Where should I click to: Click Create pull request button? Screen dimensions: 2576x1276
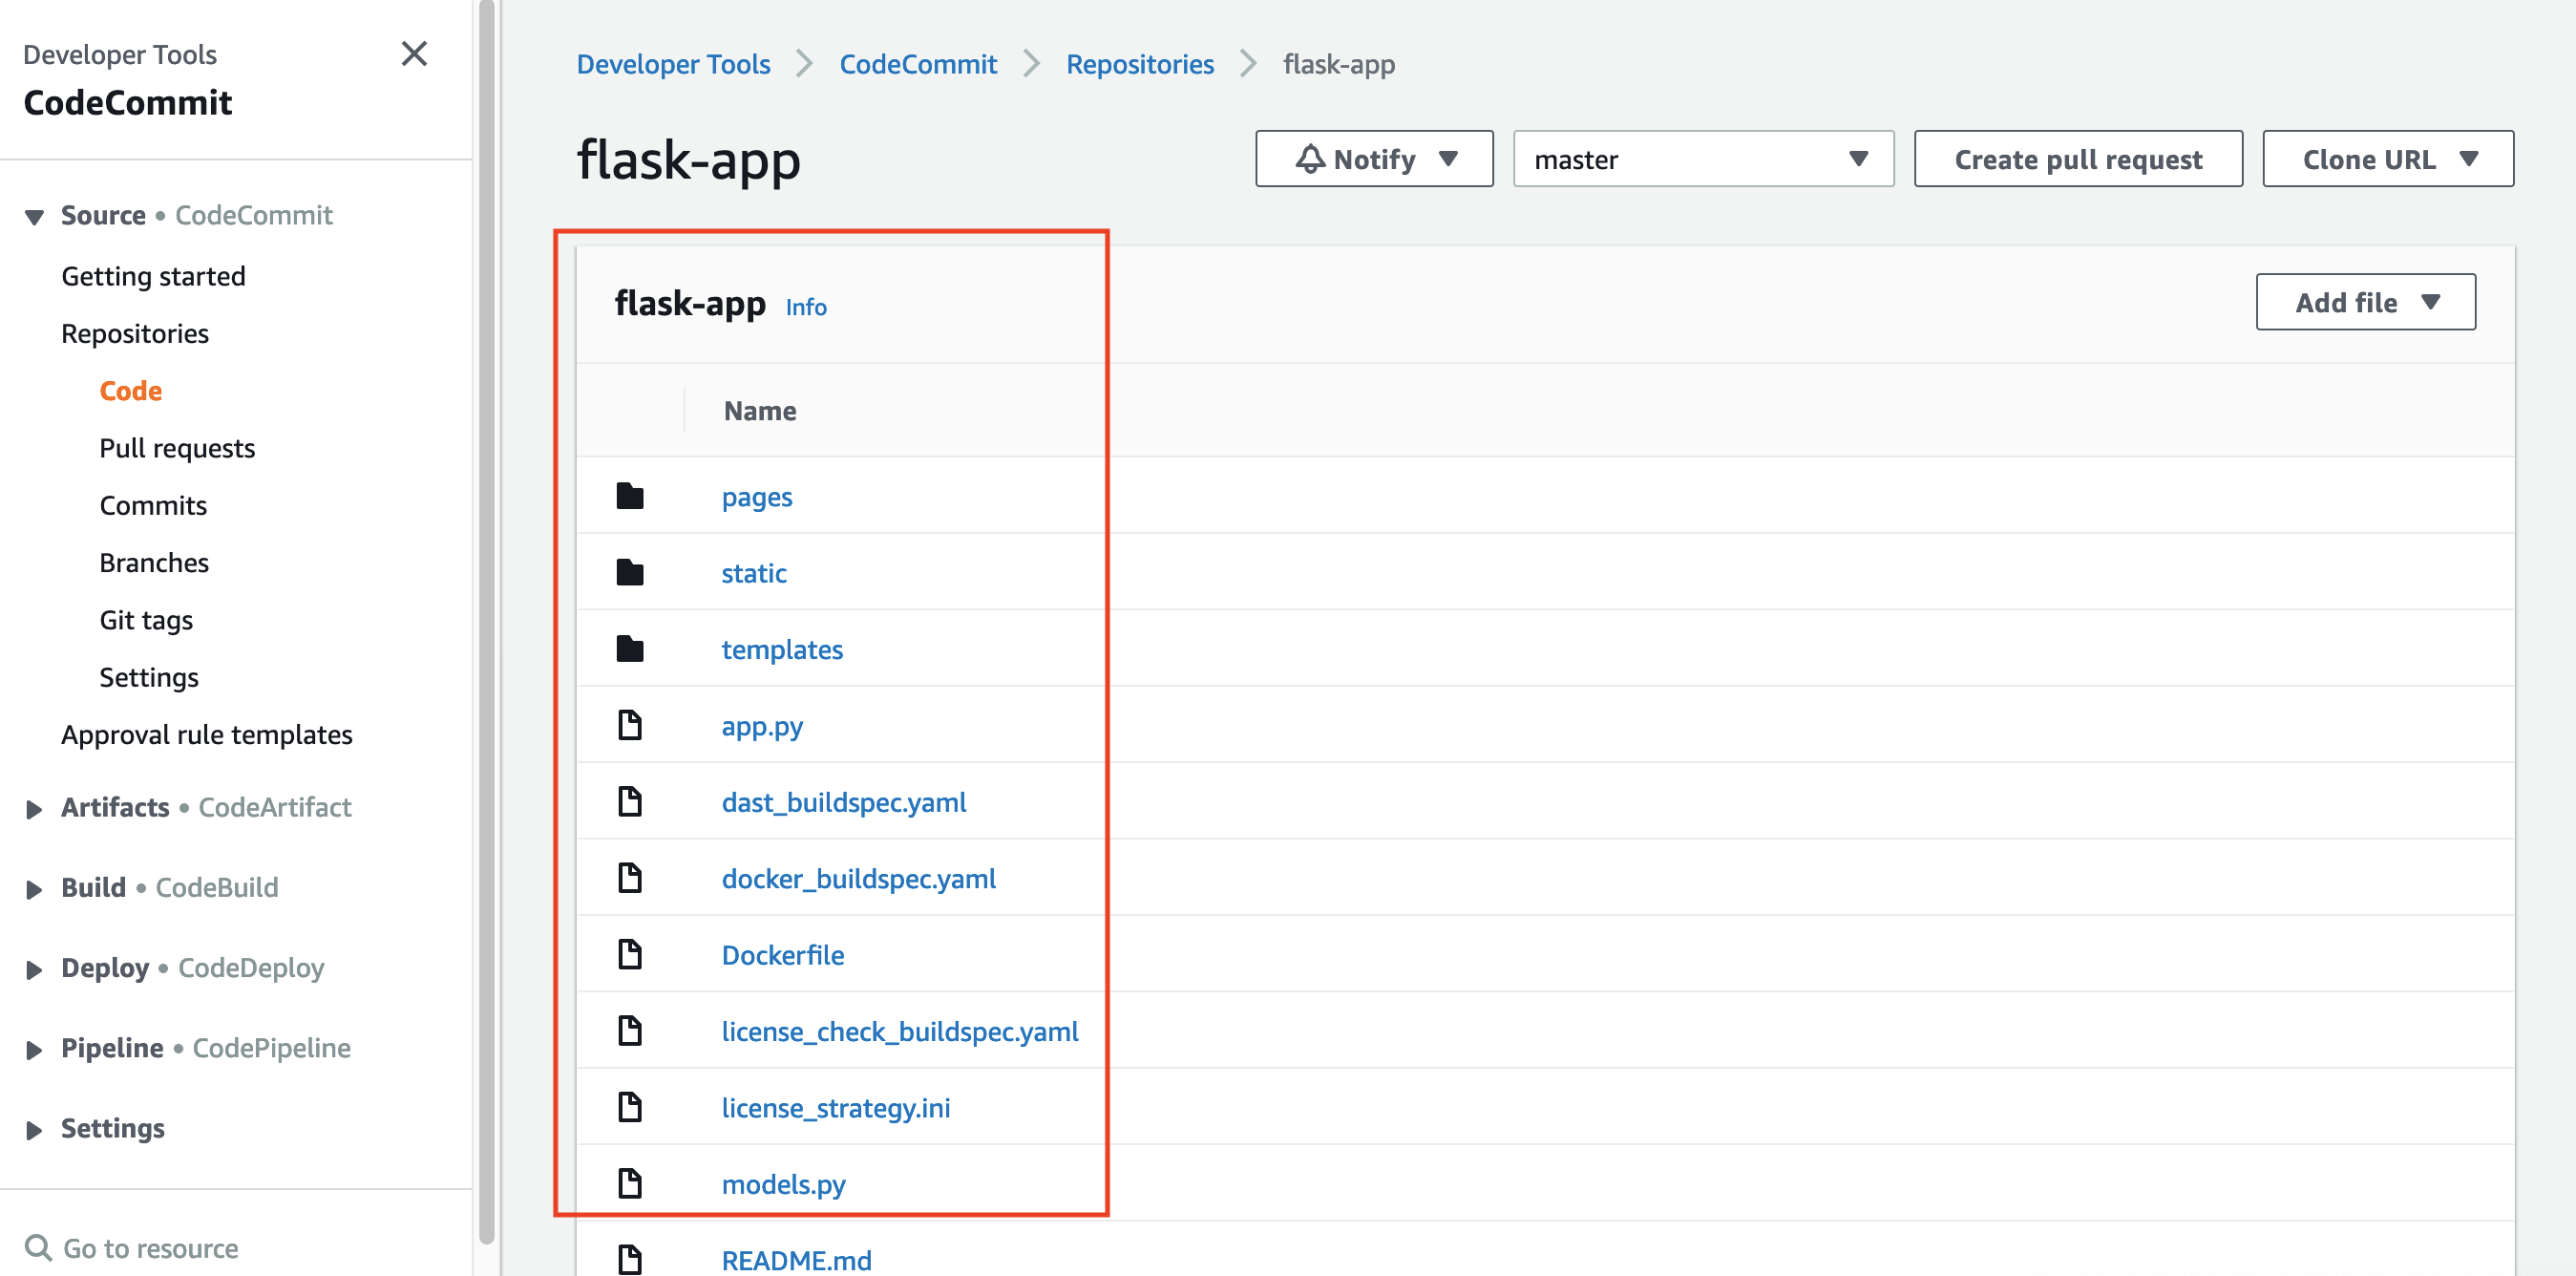click(x=2078, y=159)
